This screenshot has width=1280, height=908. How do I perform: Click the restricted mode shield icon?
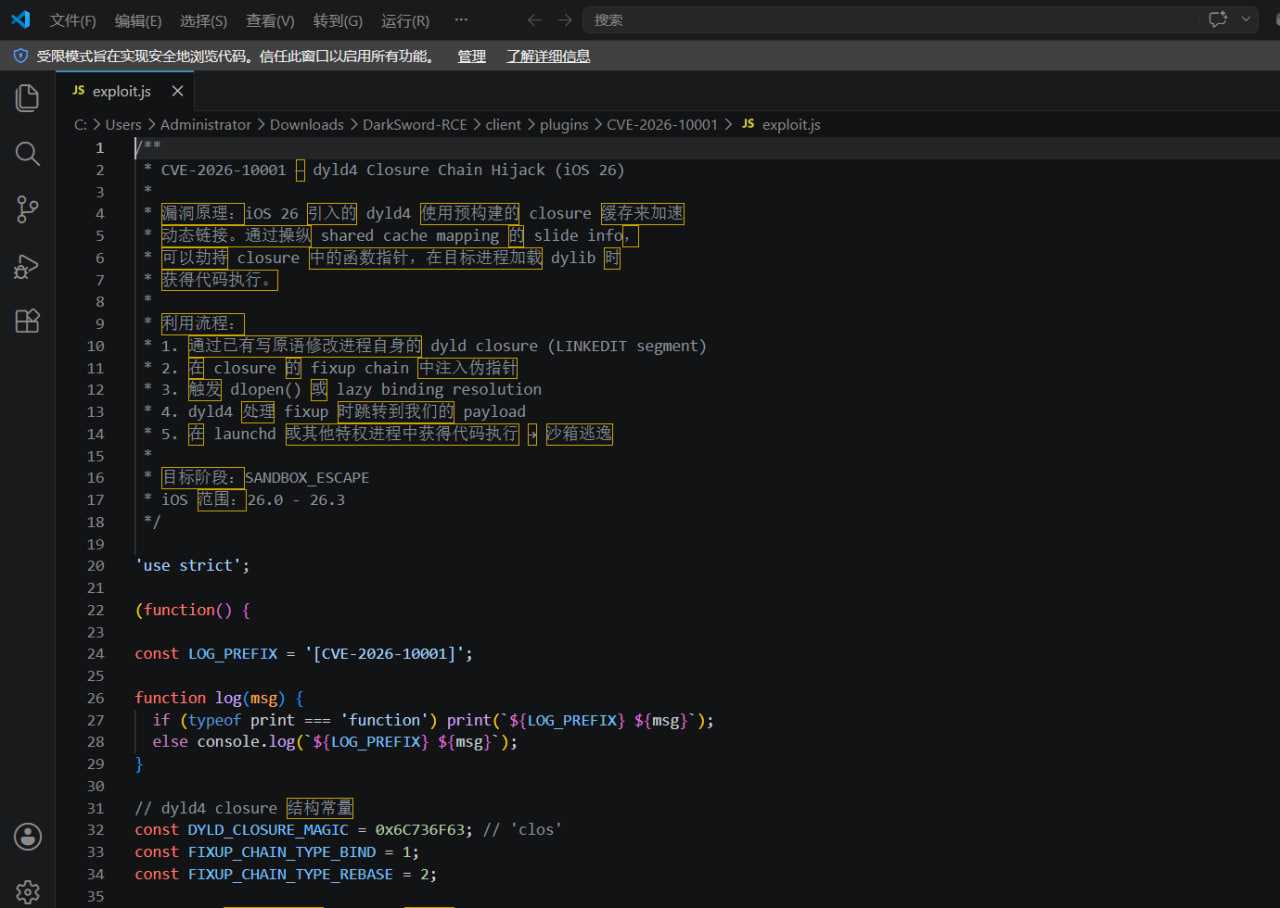20,56
